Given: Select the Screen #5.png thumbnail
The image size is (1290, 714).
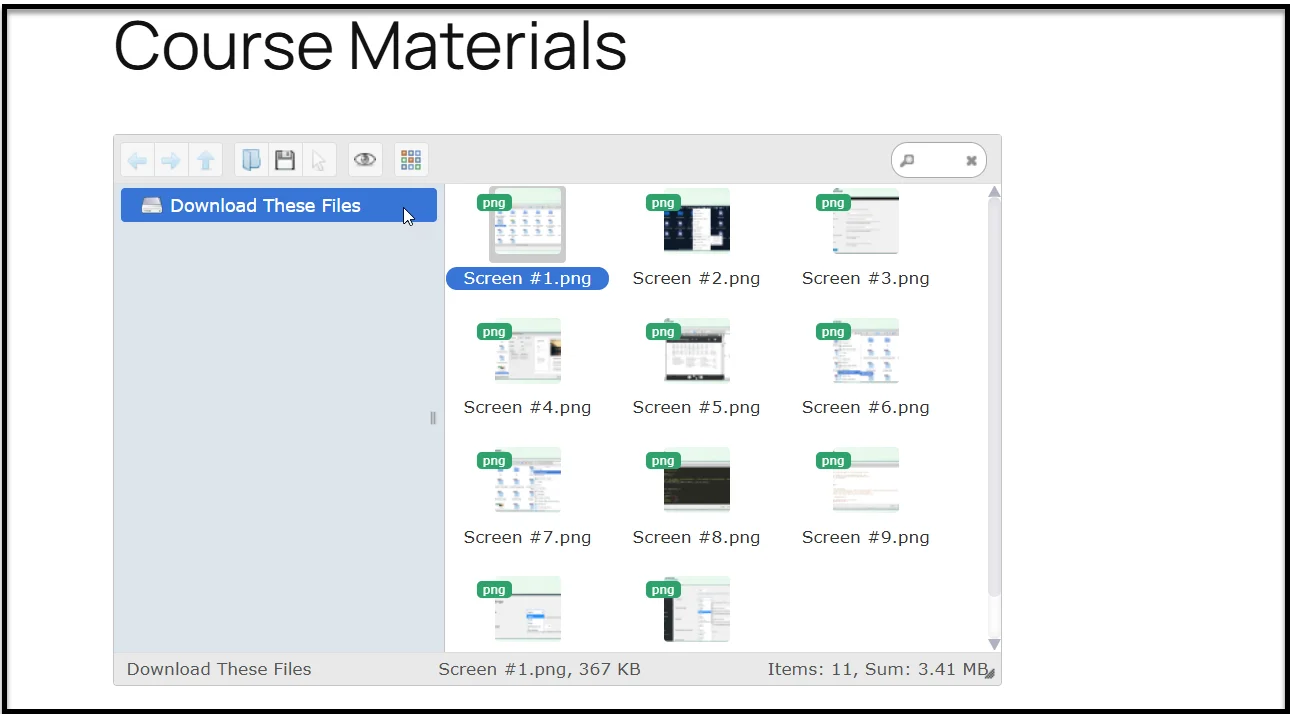Looking at the screenshot, I should click(696, 351).
